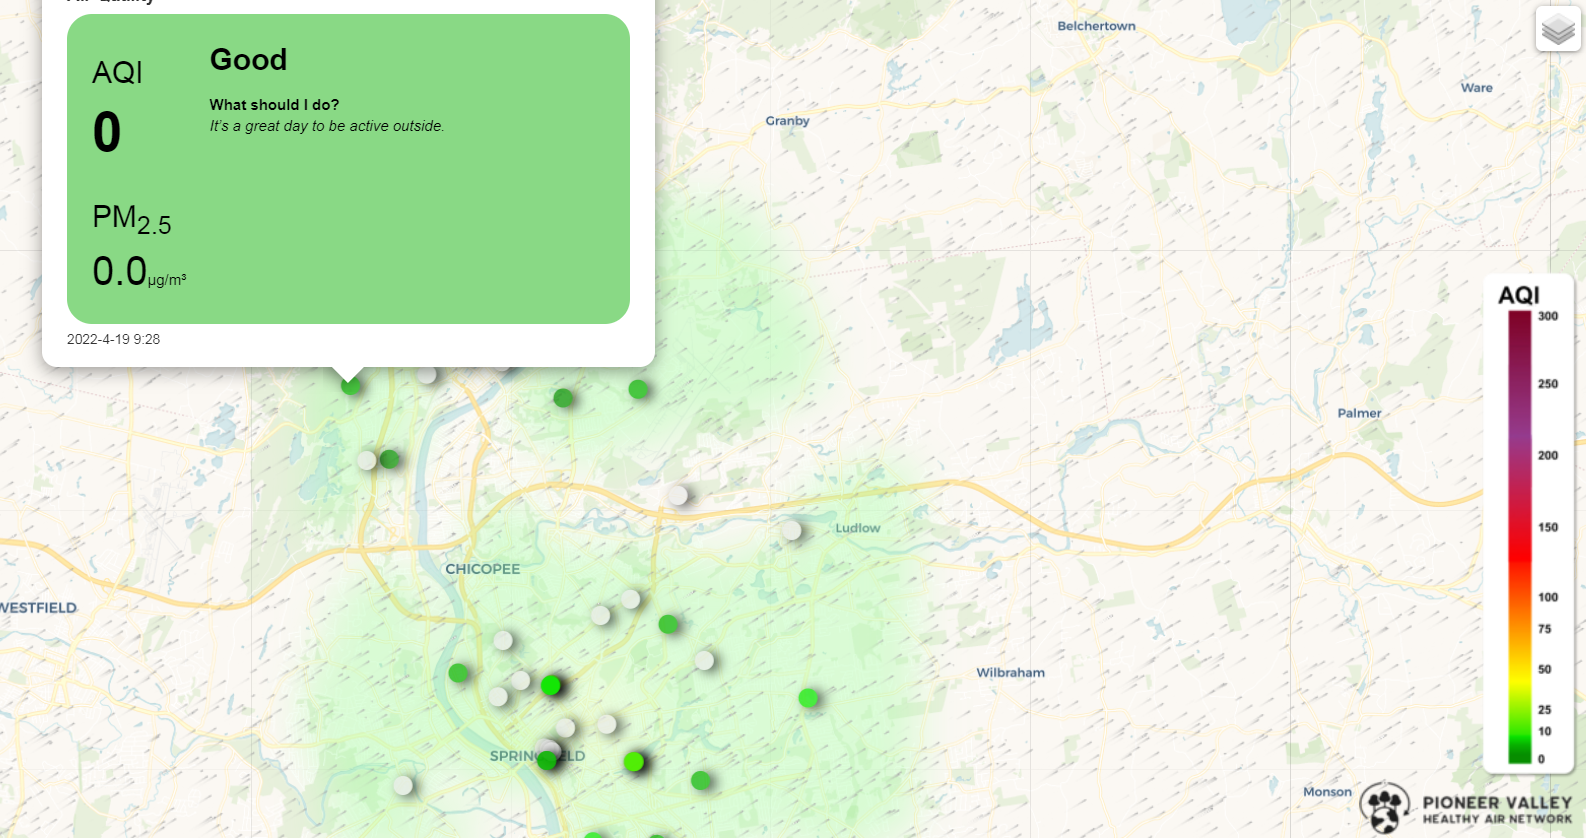Screen dimensions: 1586x838
Task: Select gray sensor marker immediately left of Ludlow
Action: click(x=791, y=530)
